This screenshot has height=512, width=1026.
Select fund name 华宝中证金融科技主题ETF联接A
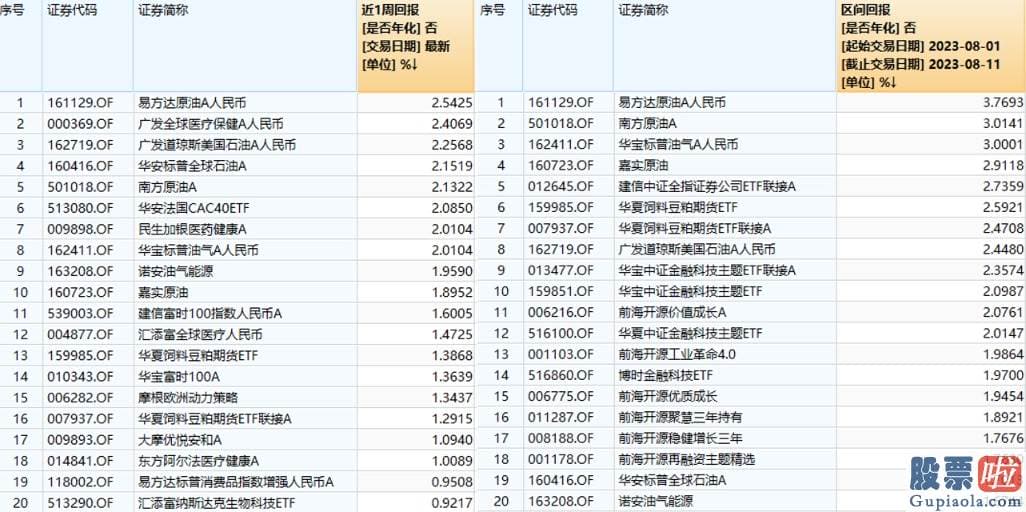(707, 270)
